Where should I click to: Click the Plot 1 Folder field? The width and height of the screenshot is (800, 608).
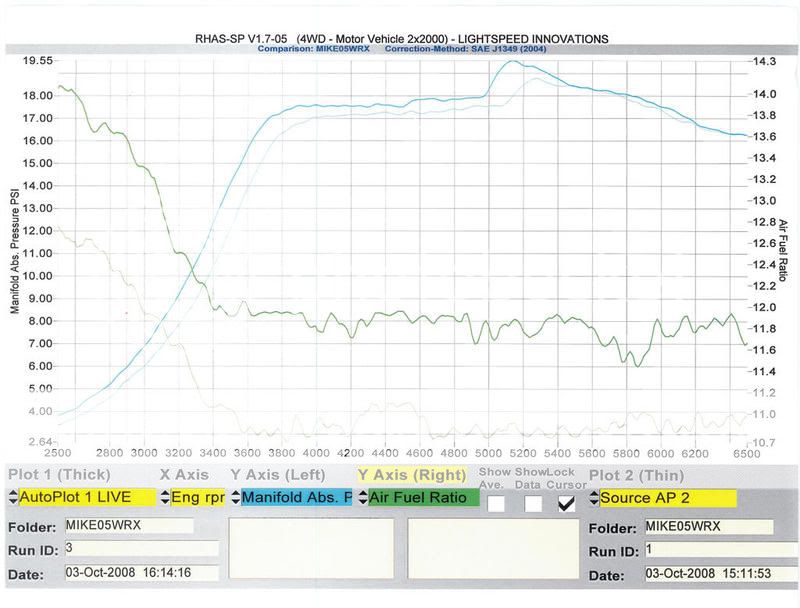[x=127, y=526]
